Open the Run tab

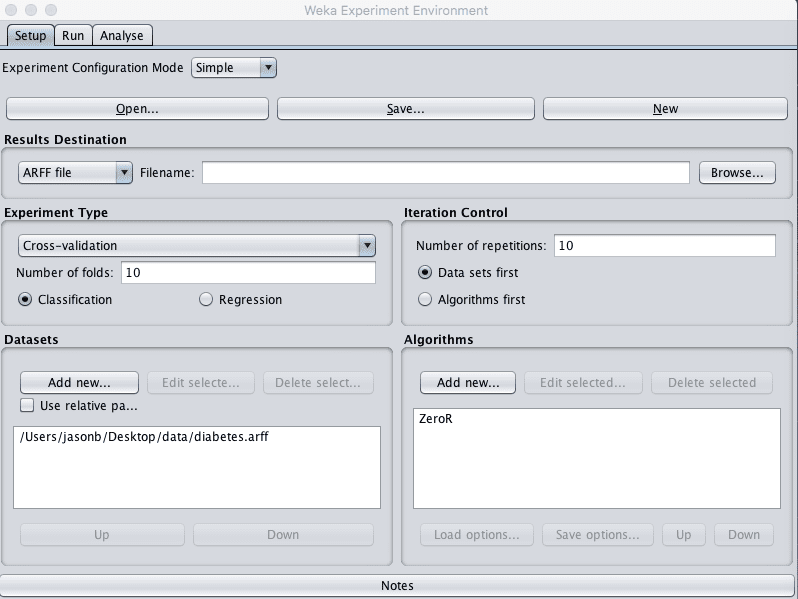[73, 36]
